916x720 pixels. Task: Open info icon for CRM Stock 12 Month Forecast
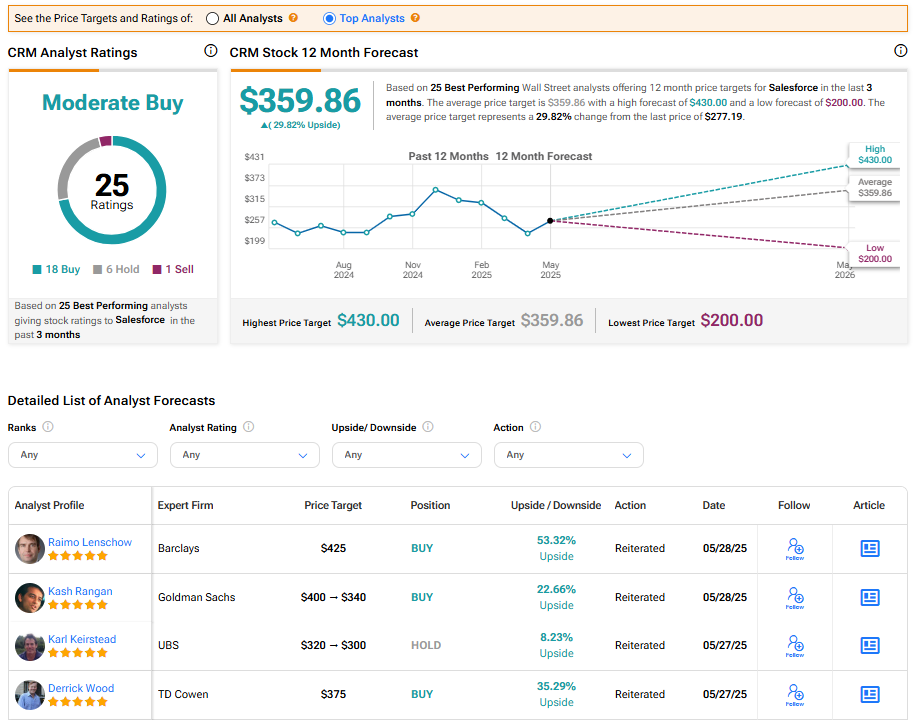[x=901, y=51]
